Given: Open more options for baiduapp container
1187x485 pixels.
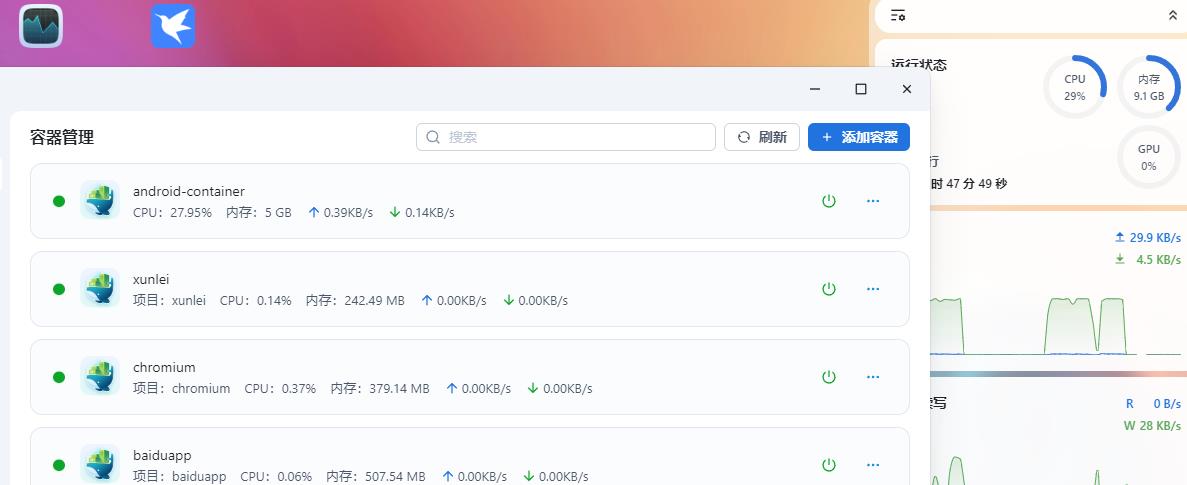Looking at the screenshot, I should pos(873,464).
